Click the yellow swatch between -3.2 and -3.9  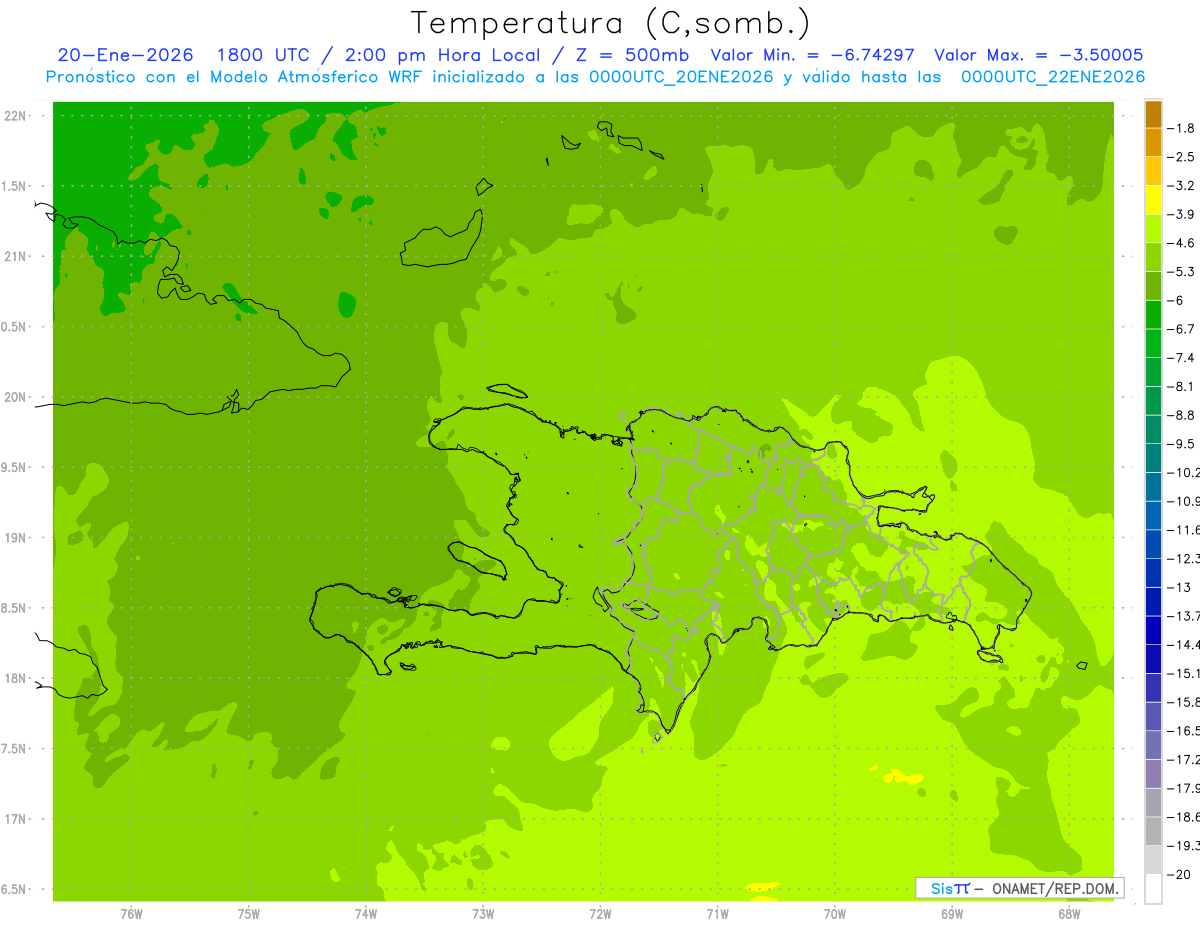pos(1153,200)
